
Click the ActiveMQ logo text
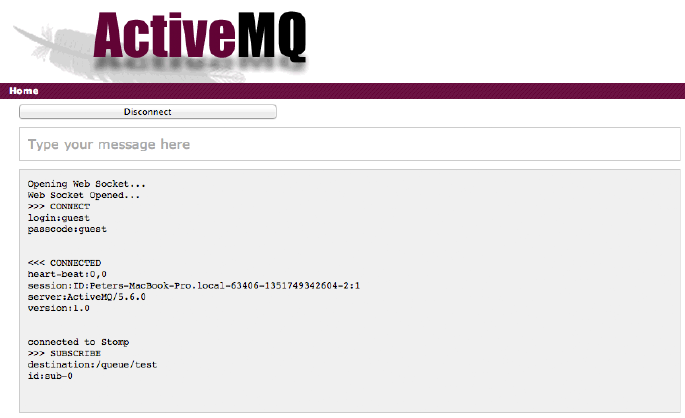(x=200, y=36)
